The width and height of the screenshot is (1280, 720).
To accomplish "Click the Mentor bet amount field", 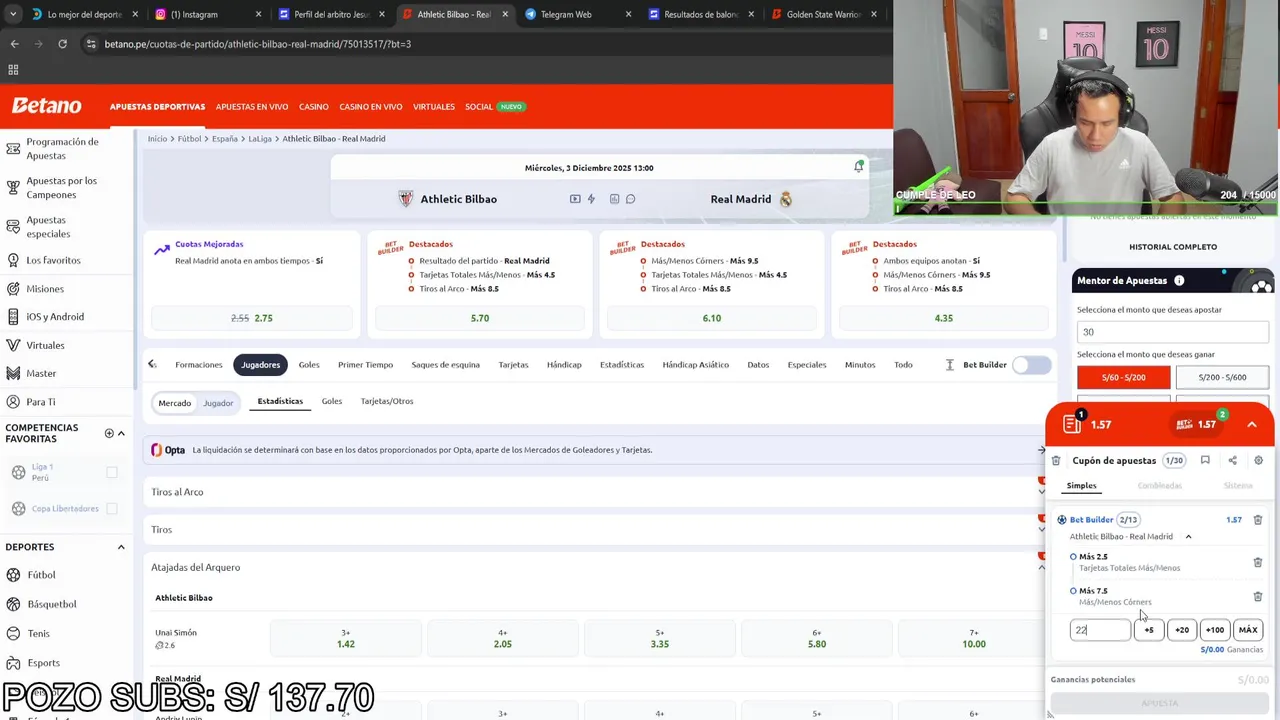I will [1173, 332].
